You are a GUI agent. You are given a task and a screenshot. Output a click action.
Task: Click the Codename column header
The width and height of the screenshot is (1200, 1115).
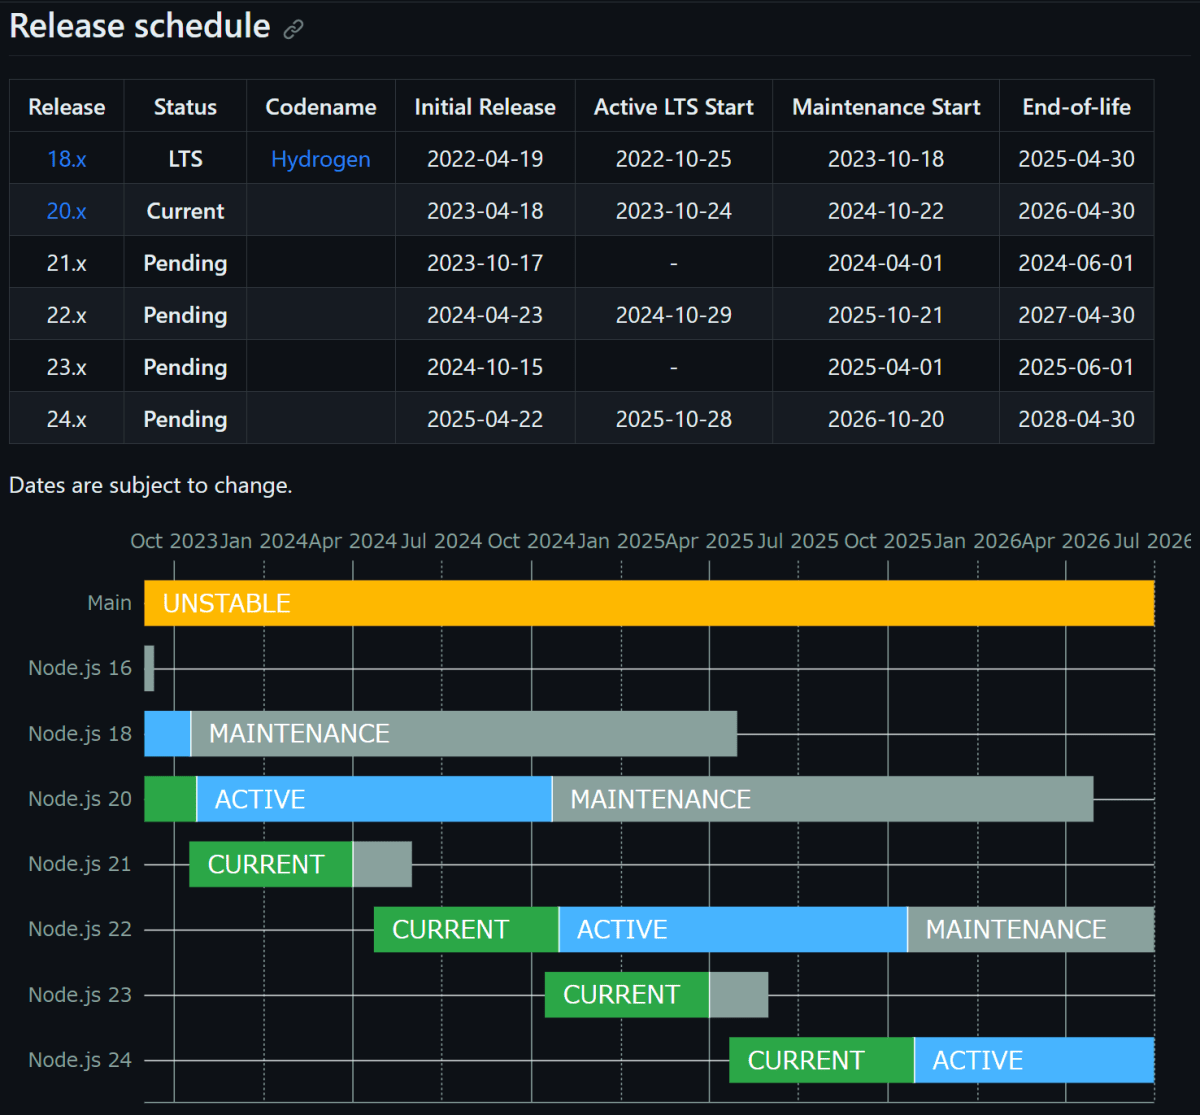[x=321, y=107]
